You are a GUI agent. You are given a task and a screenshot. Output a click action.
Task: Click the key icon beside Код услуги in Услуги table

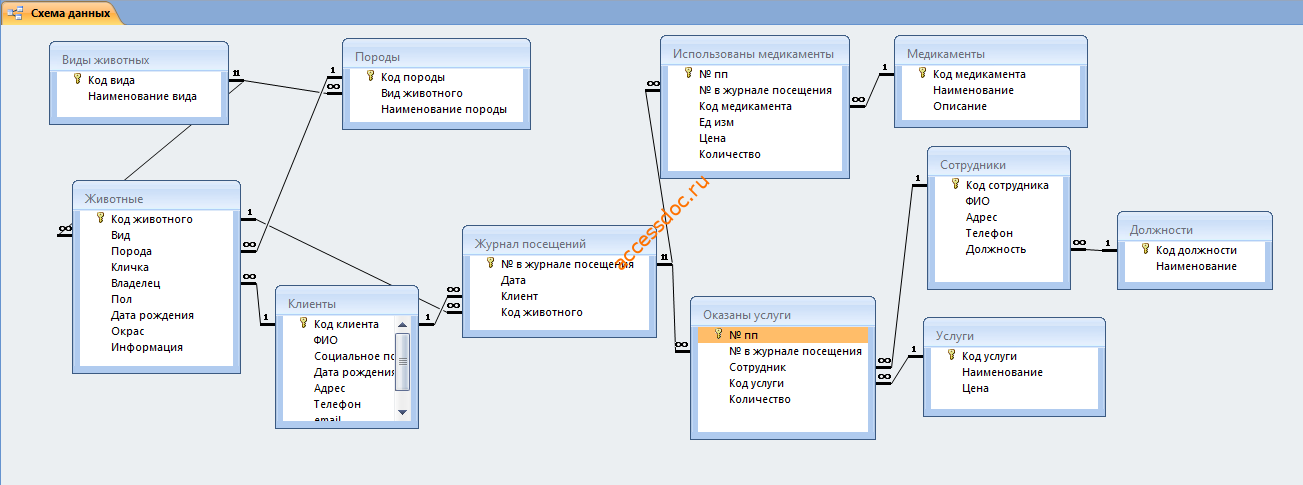(x=951, y=355)
